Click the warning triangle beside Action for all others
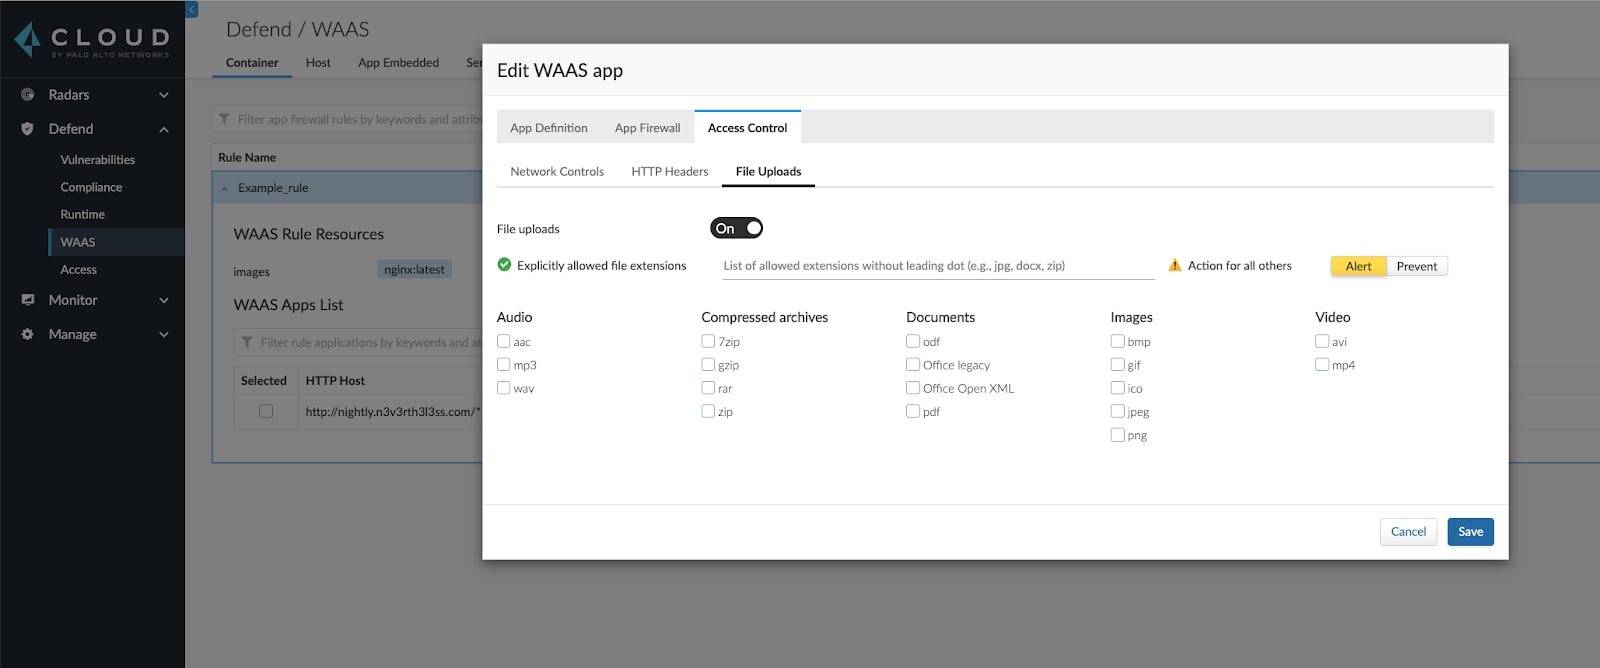The image size is (1600, 668). pos(1175,266)
